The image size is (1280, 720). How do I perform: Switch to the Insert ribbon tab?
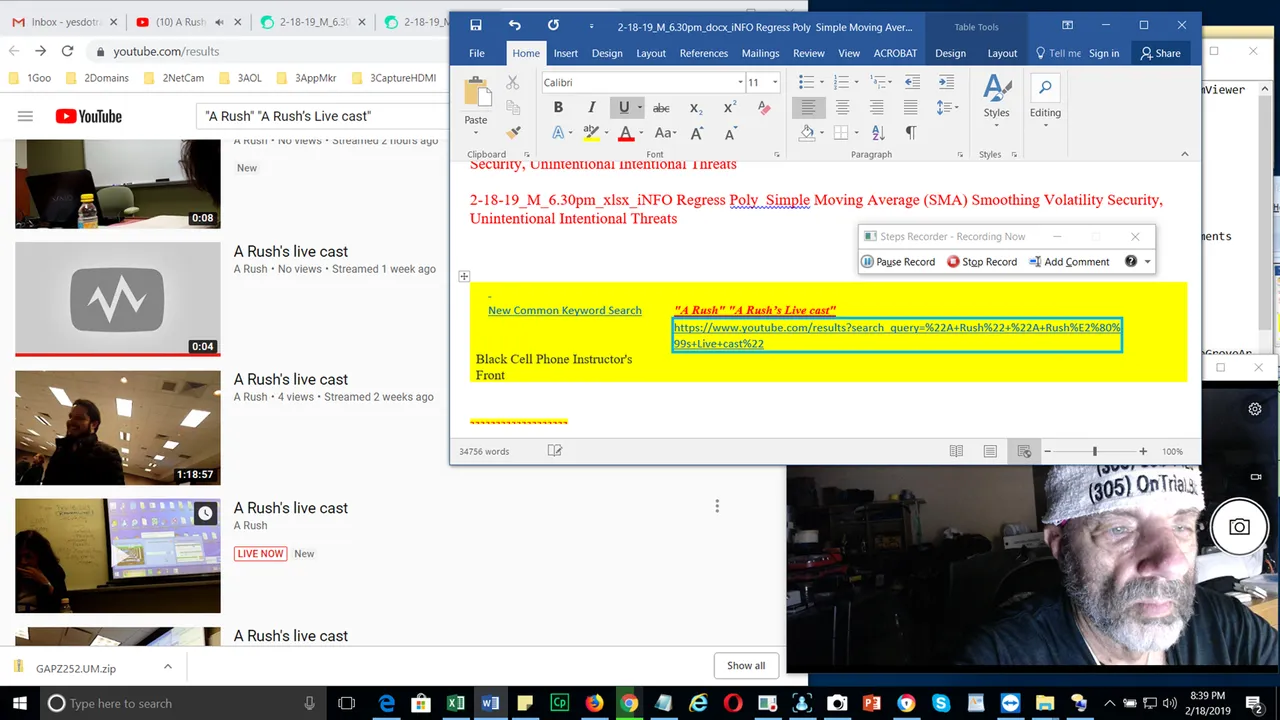pos(566,53)
